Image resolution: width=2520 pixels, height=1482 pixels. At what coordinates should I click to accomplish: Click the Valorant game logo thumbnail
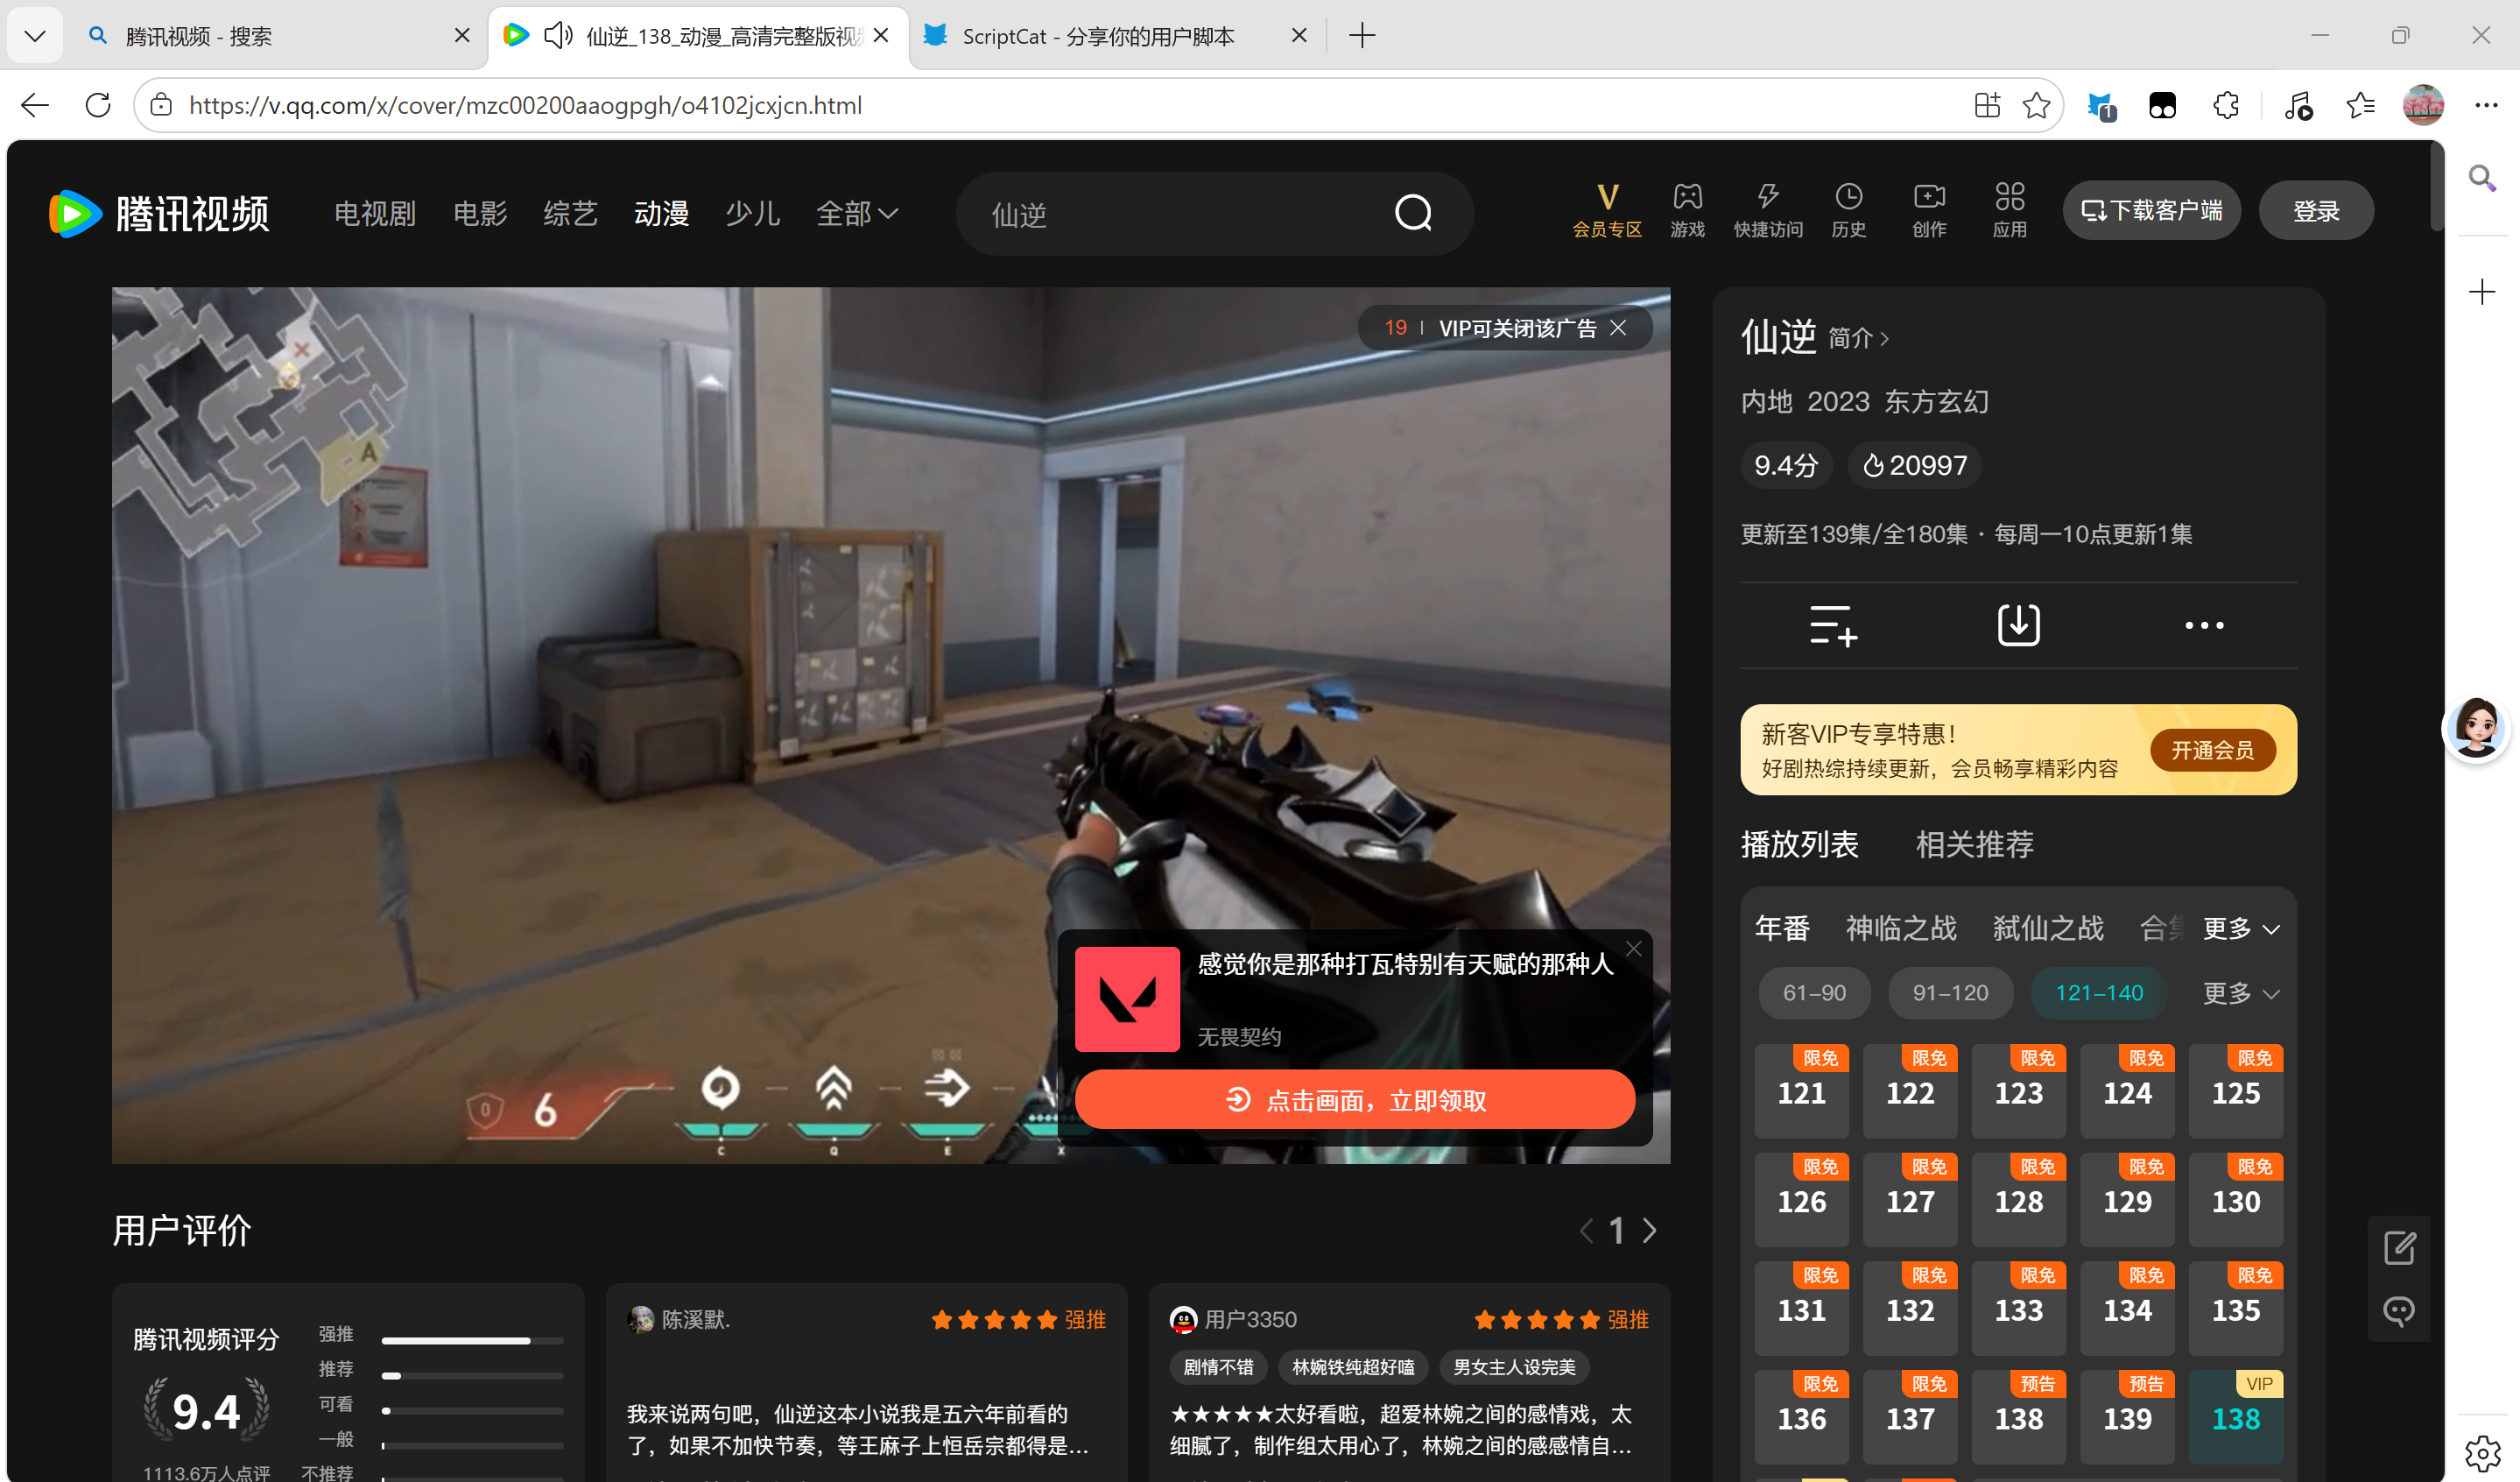(x=1127, y=998)
